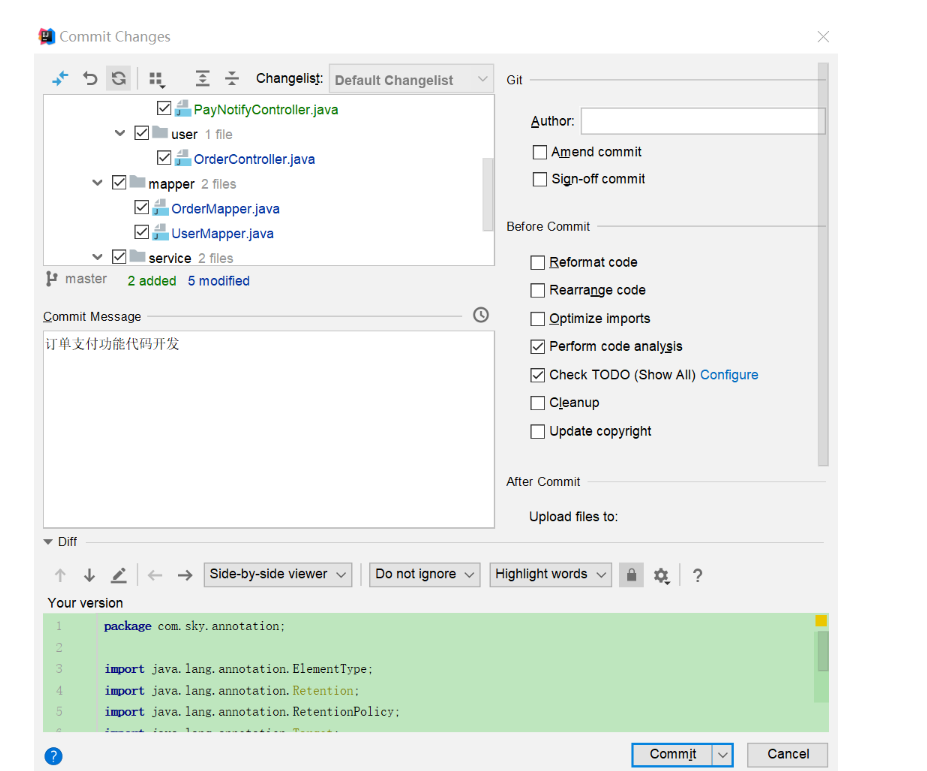Click the Rollback undo arrow icon

tap(90, 78)
